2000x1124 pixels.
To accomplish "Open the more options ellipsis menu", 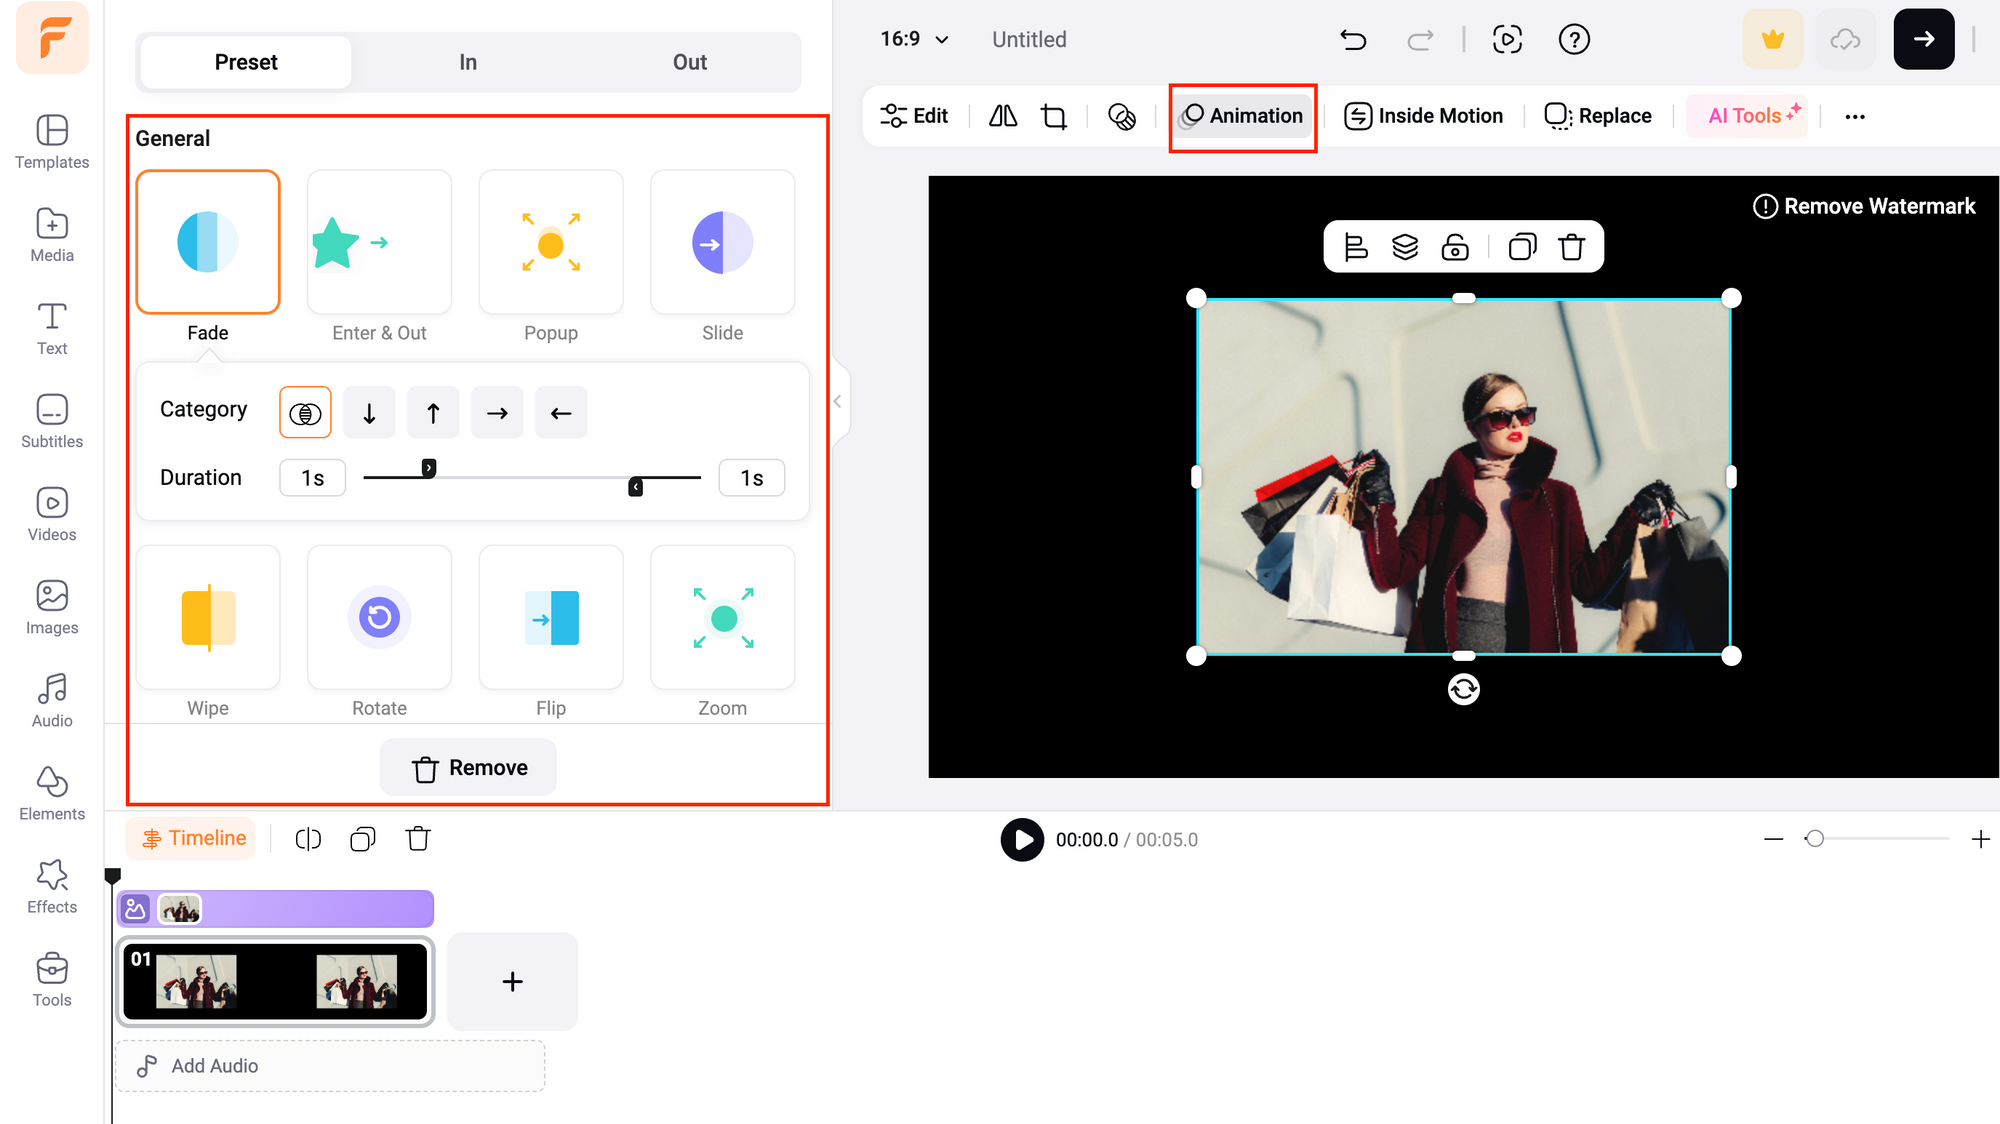I will [1855, 116].
